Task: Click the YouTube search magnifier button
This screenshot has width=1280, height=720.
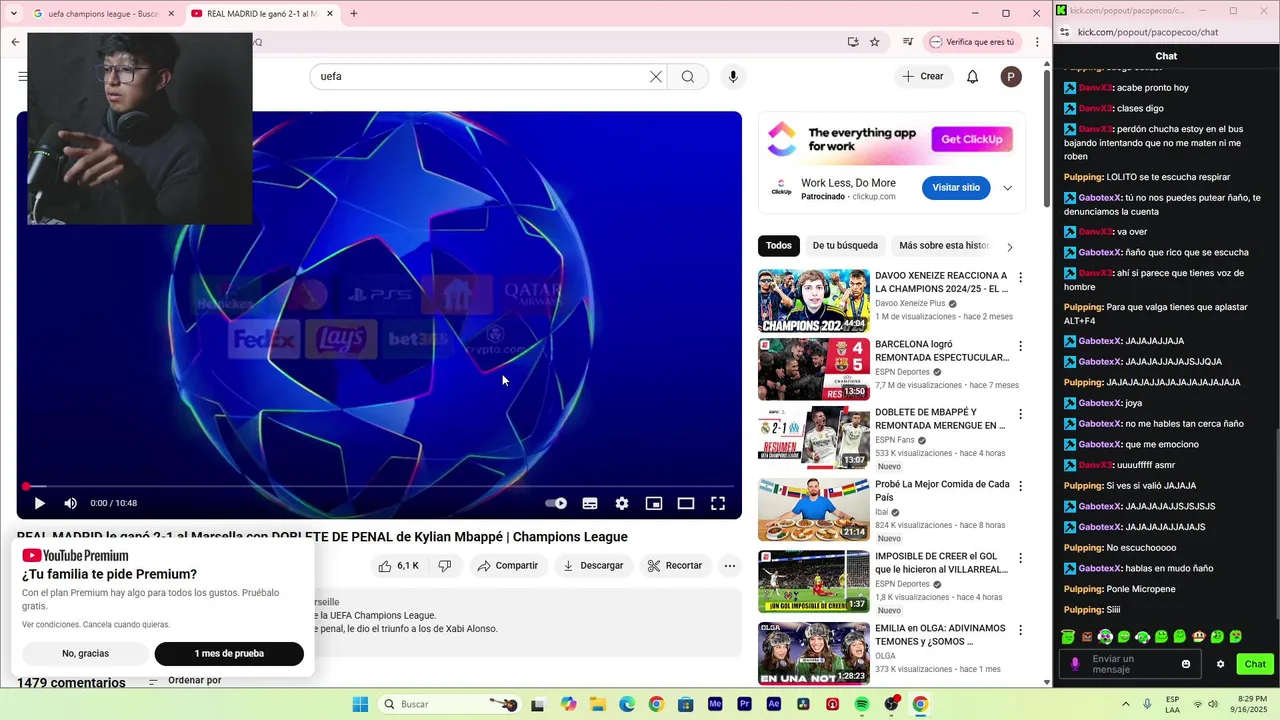Action: 688,76
